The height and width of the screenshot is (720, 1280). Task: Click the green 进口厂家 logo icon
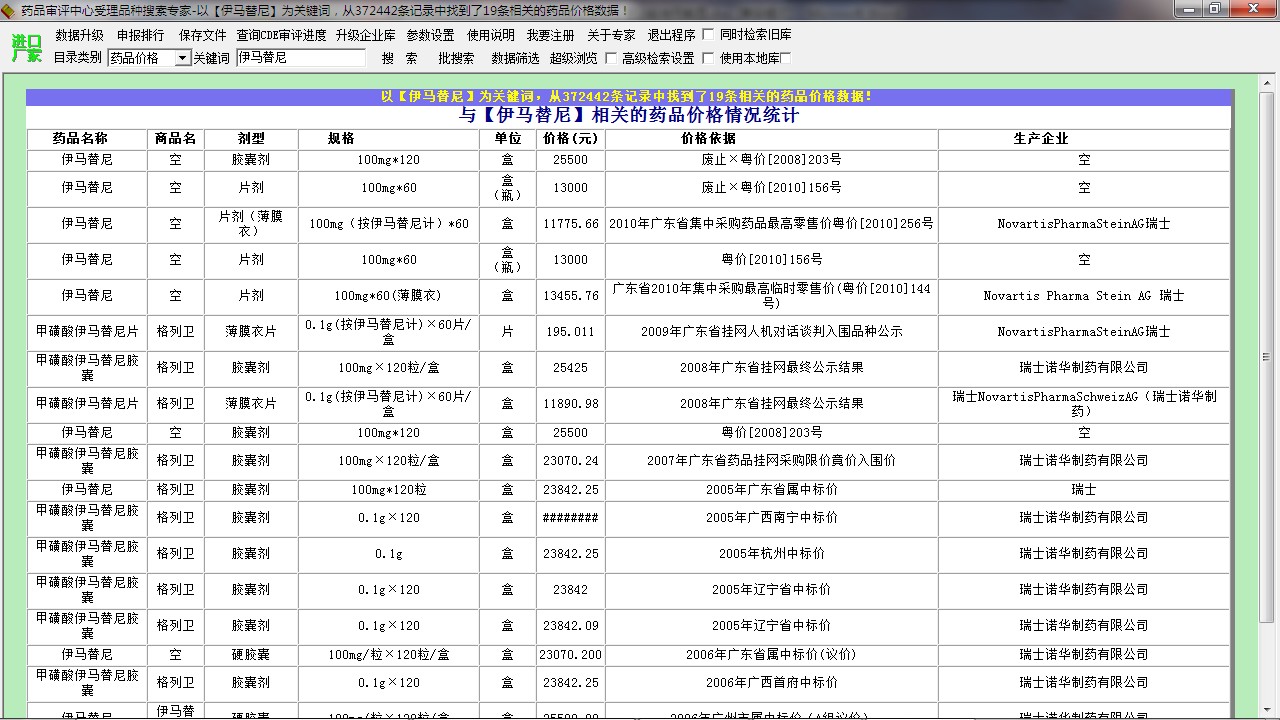click(x=27, y=47)
